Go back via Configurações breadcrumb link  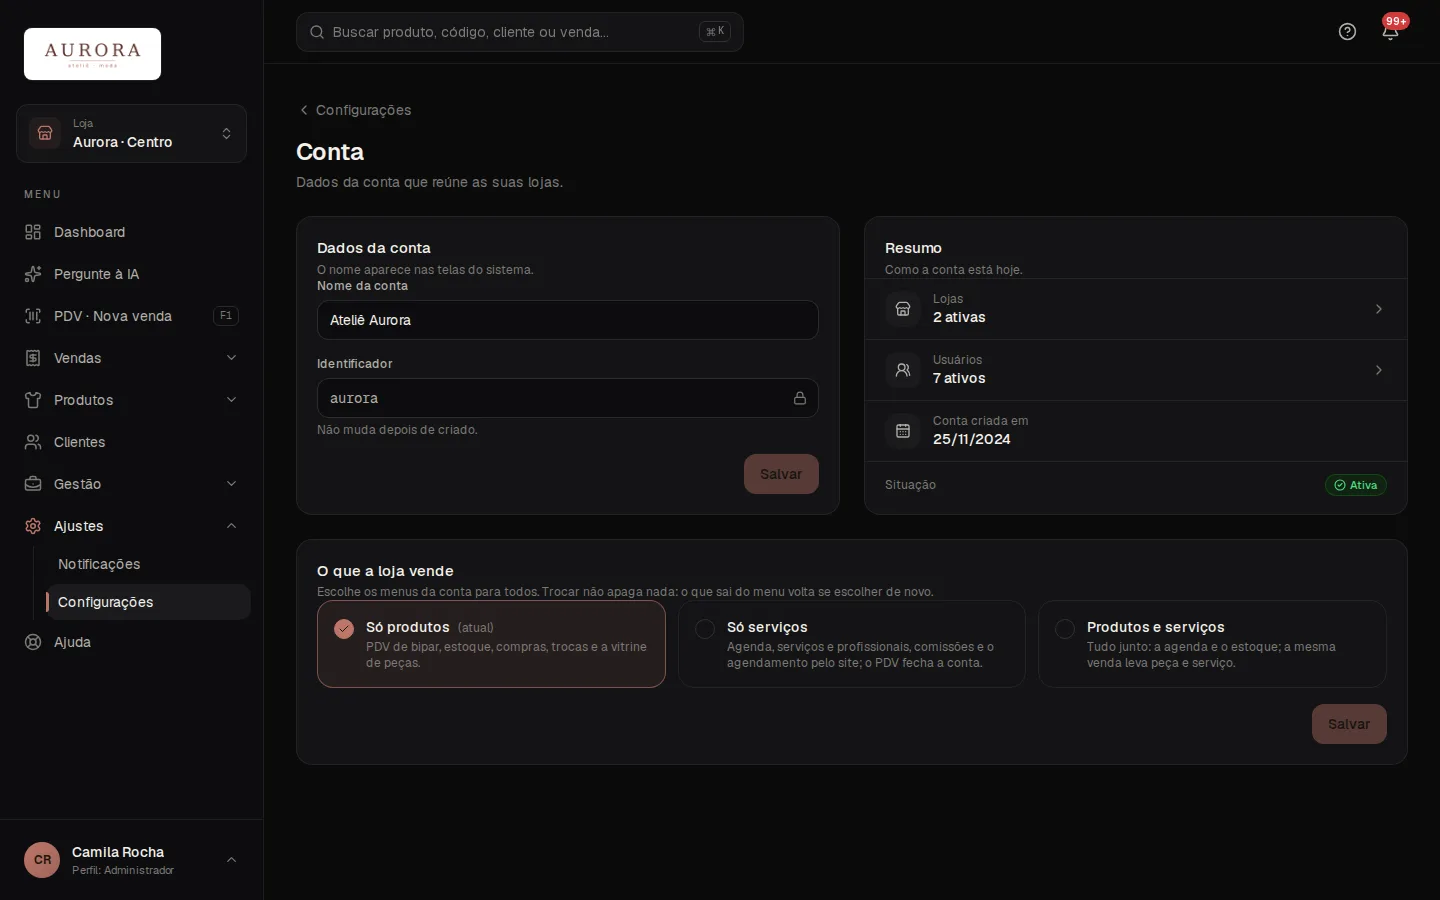point(355,110)
